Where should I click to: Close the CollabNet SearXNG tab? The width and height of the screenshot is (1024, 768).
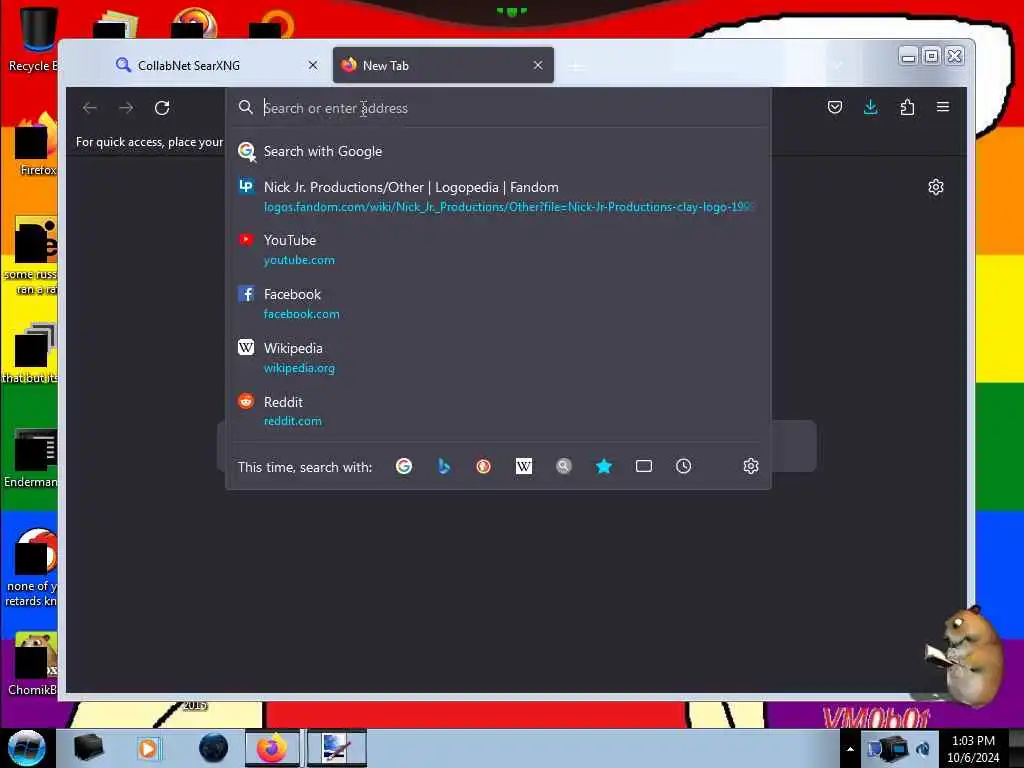pos(313,65)
